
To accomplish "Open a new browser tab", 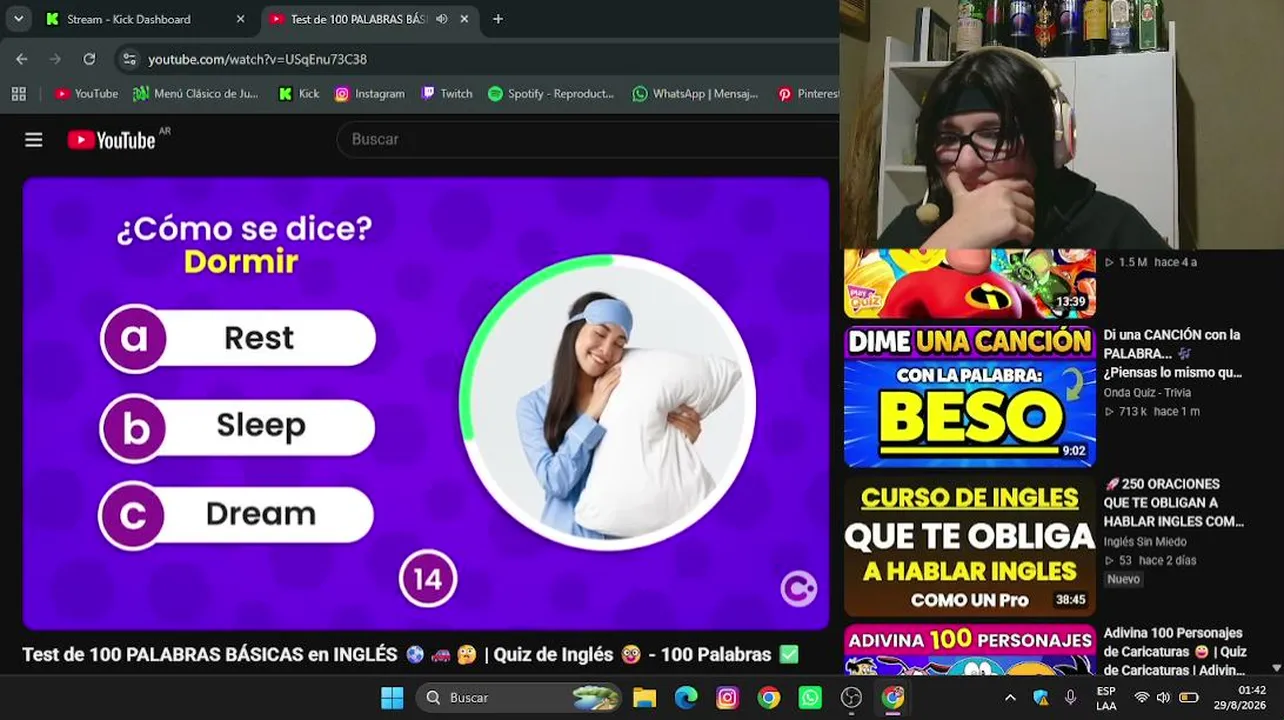I will coord(498,19).
